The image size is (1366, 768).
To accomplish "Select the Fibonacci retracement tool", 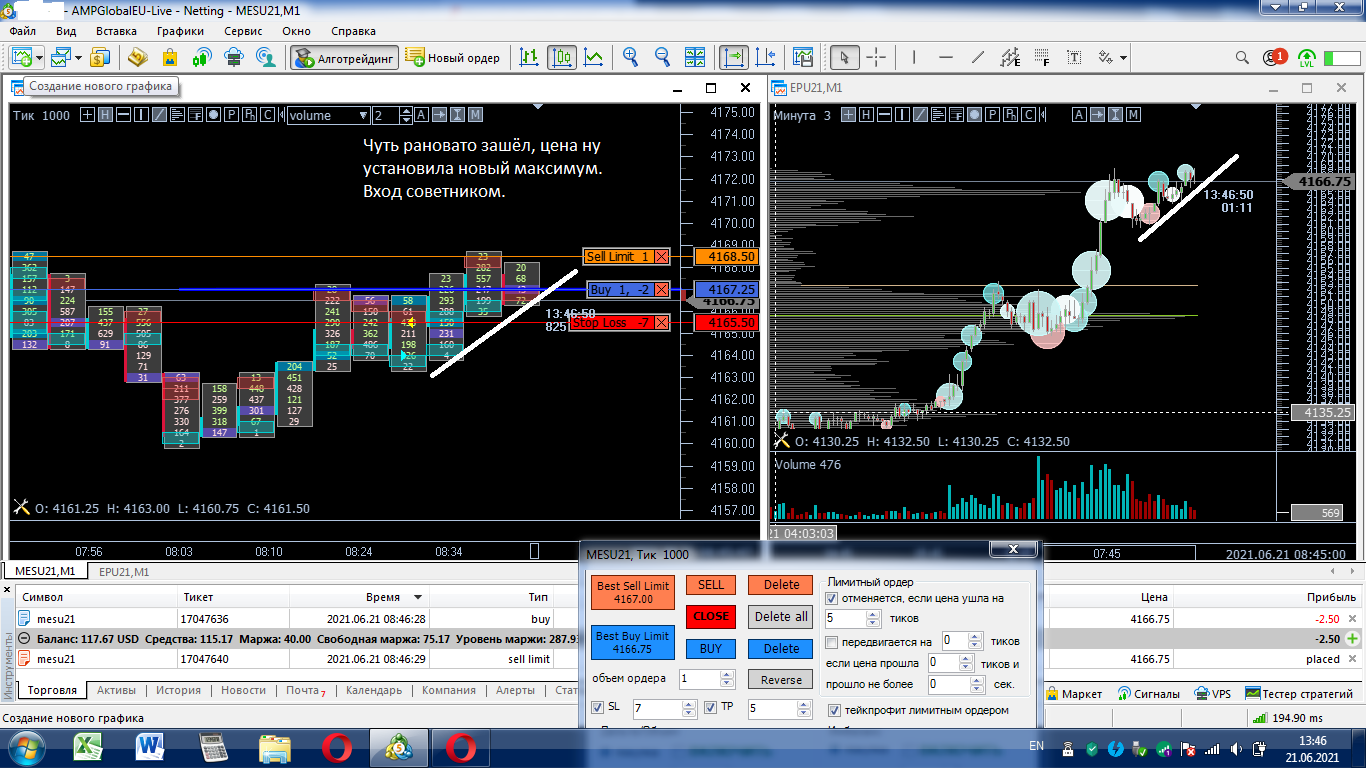I will pyautogui.click(x=1042, y=57).
